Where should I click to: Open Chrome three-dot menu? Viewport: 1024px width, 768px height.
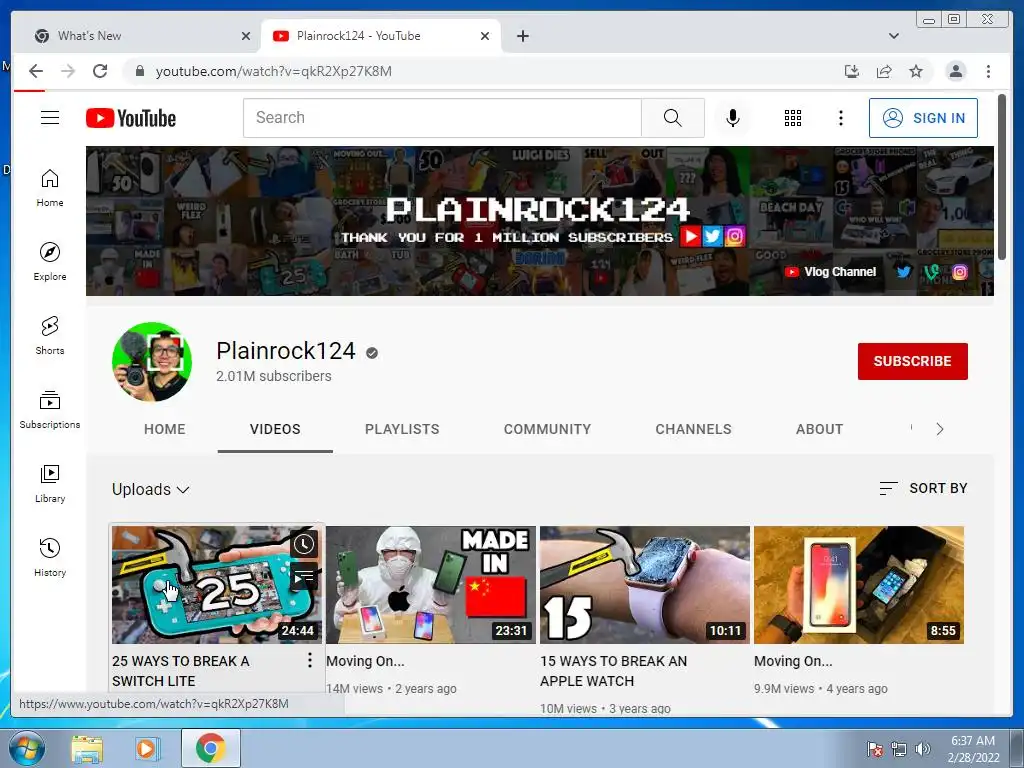tap(988, 71)
